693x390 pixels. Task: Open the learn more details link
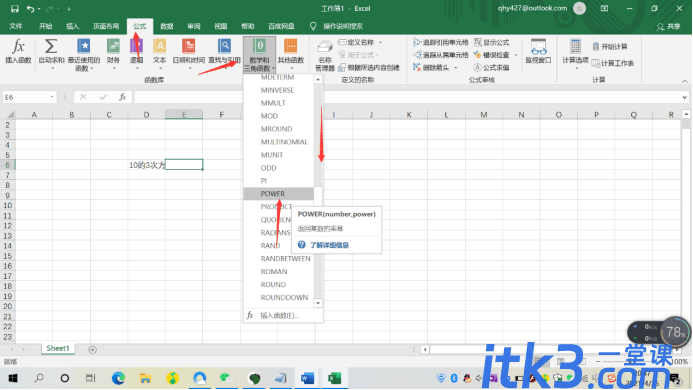(329, 245)
